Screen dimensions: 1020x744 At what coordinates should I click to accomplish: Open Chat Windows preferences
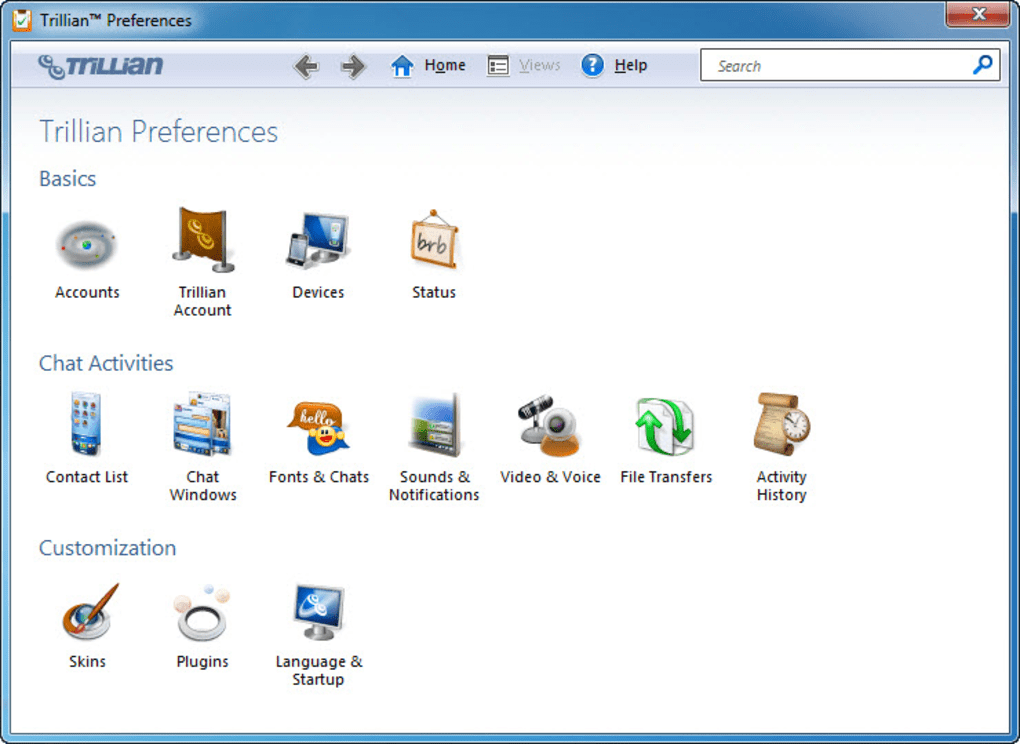[x=202, y=447]
